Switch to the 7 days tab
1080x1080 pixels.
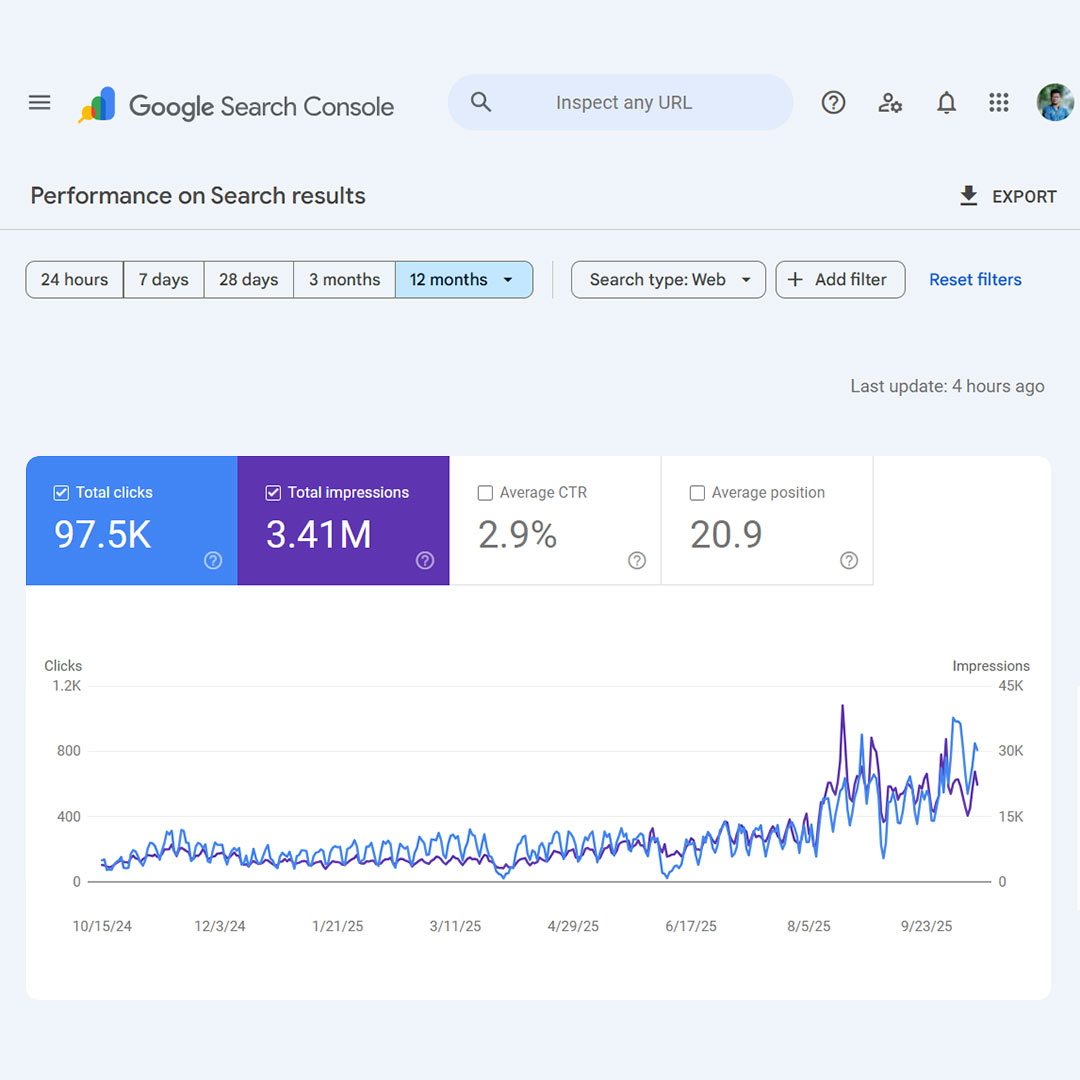(163, 280)
